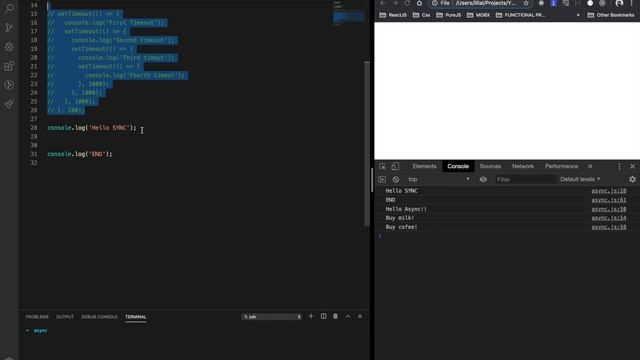
Task: Go to browser Home page
Action: 419,3
